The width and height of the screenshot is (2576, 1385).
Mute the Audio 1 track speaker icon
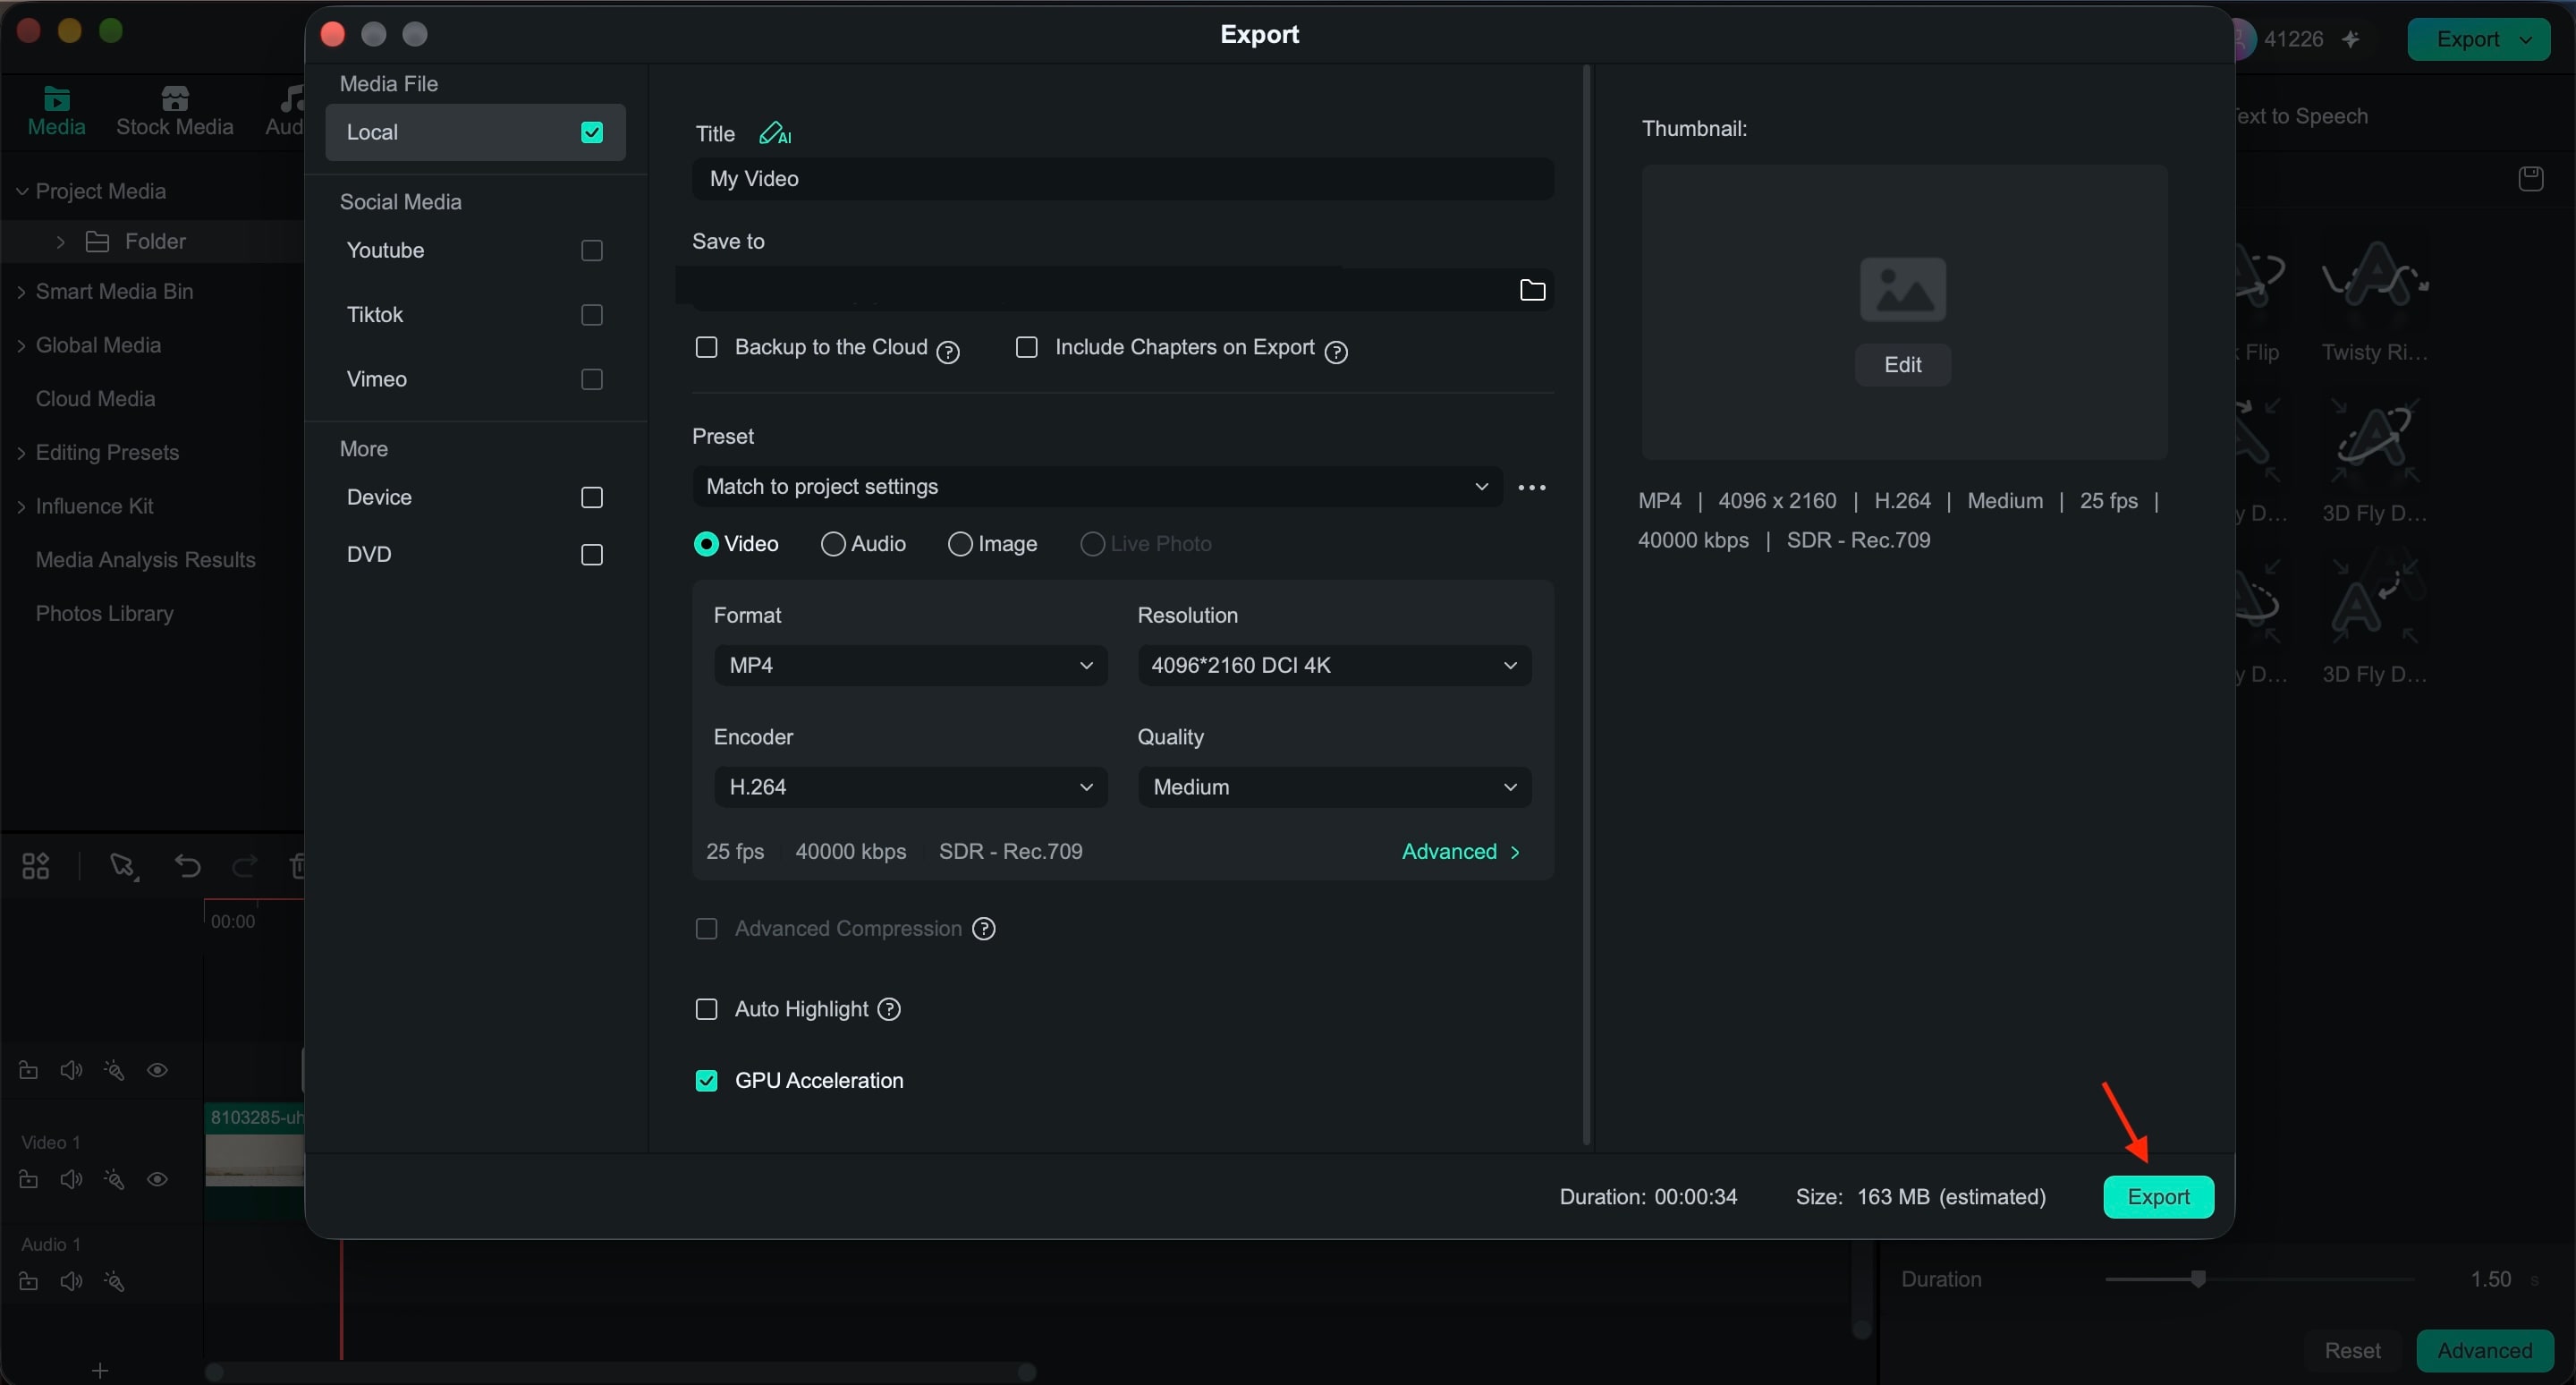[71, 1281]
